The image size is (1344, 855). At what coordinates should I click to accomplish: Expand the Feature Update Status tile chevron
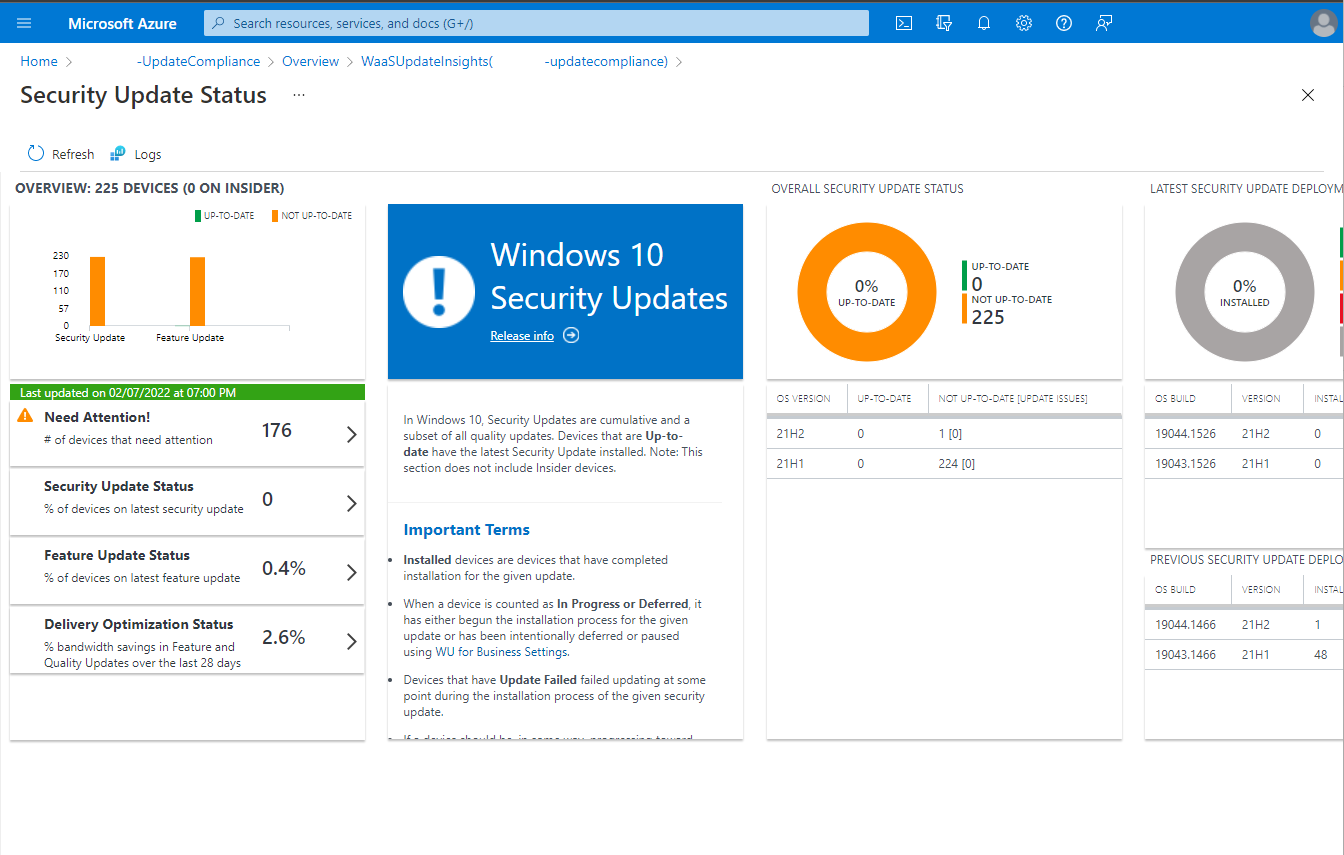coord(351,572)
